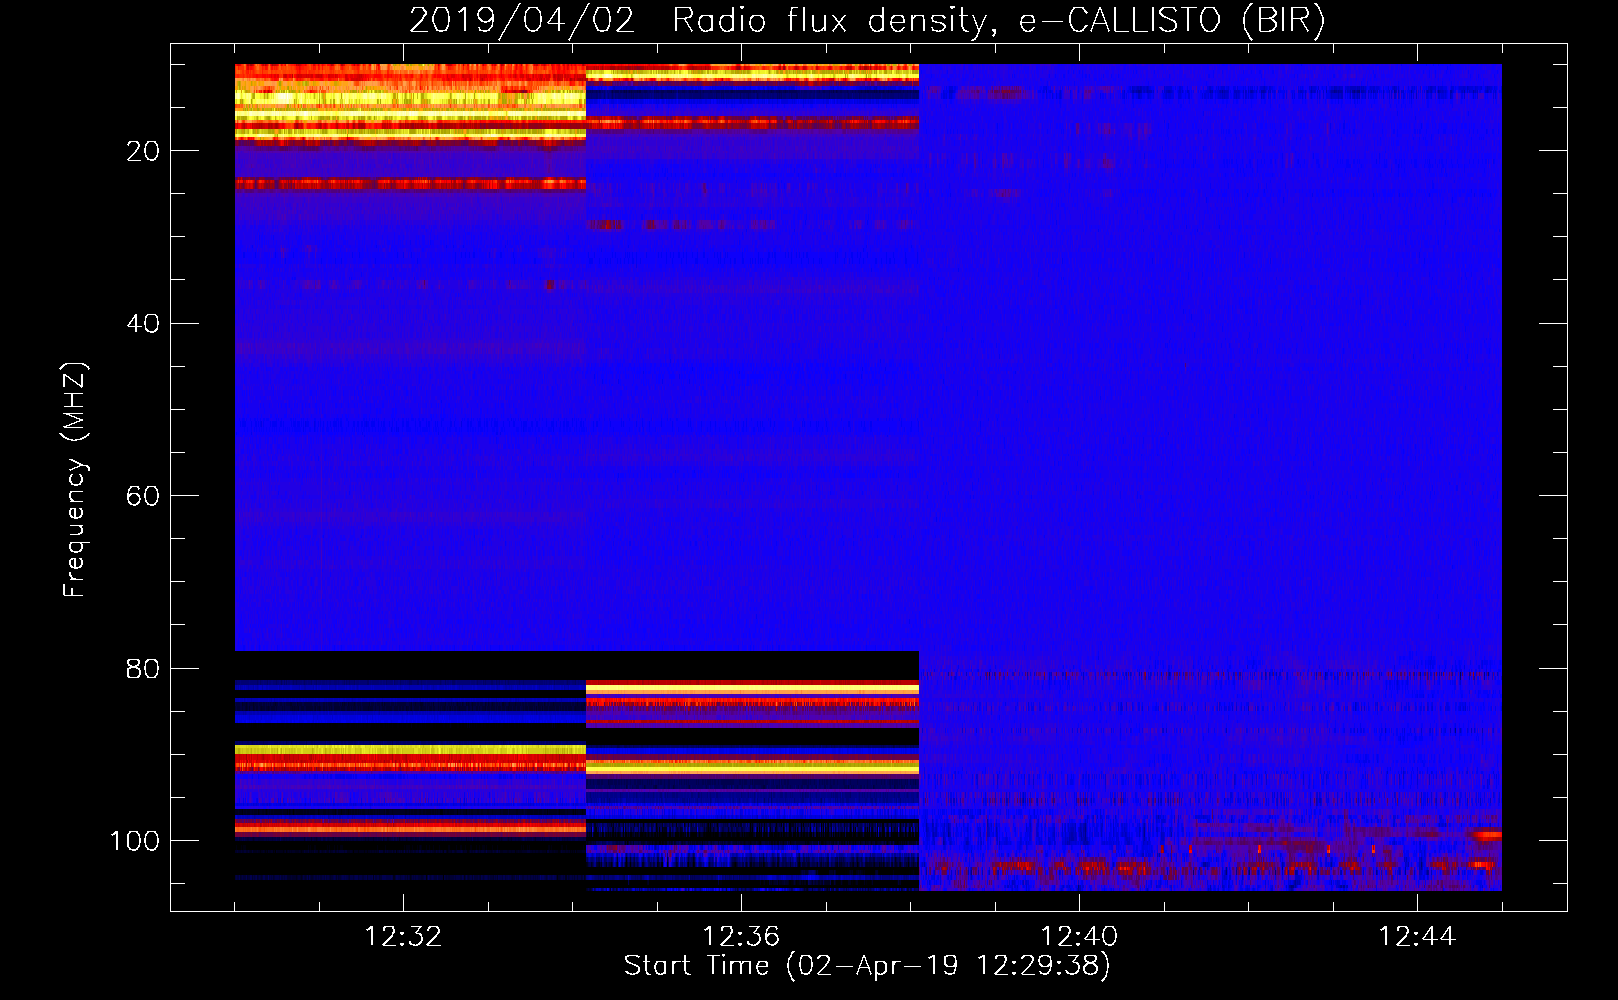This screenshot has width=1618, height=1000.
Task: Click the 12:36 time tick label
Action: tap(741, 937)
